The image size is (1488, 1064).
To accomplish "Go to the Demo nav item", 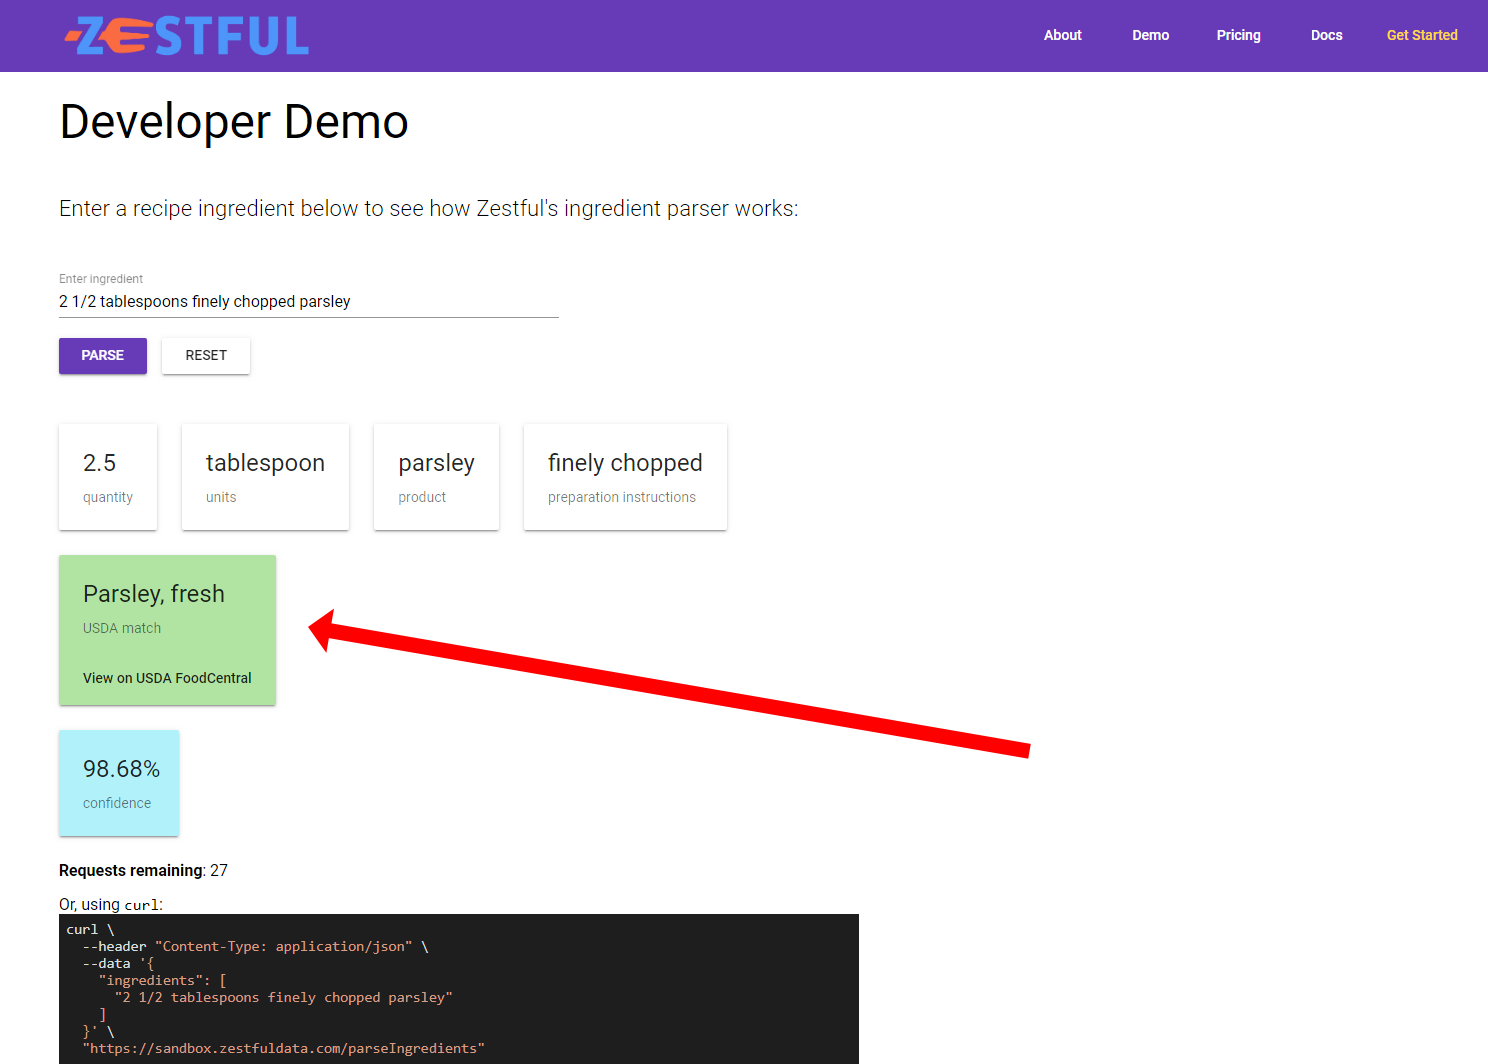I will (x=1150, y=35).
